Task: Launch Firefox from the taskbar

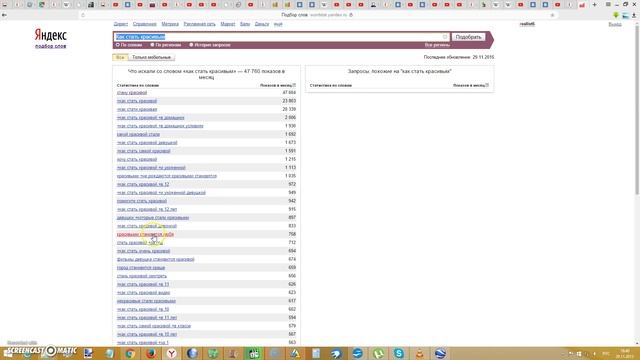Action: [x=151, y=353]
